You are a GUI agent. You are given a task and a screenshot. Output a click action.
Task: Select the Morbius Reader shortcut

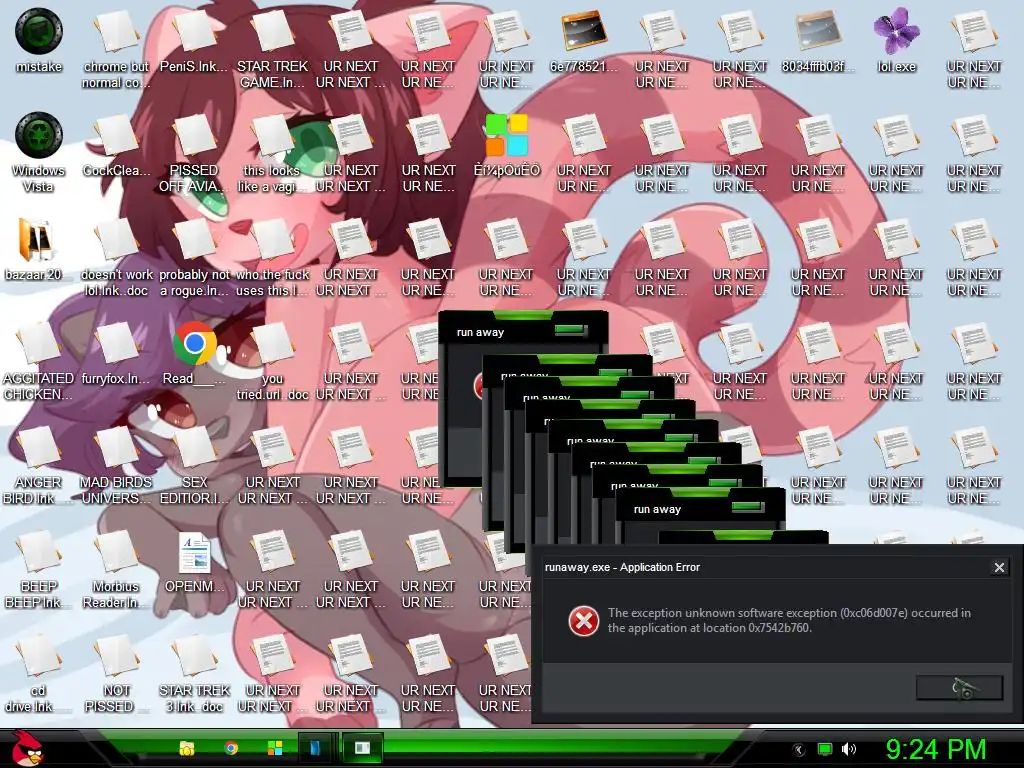click(x=116, y=569)
